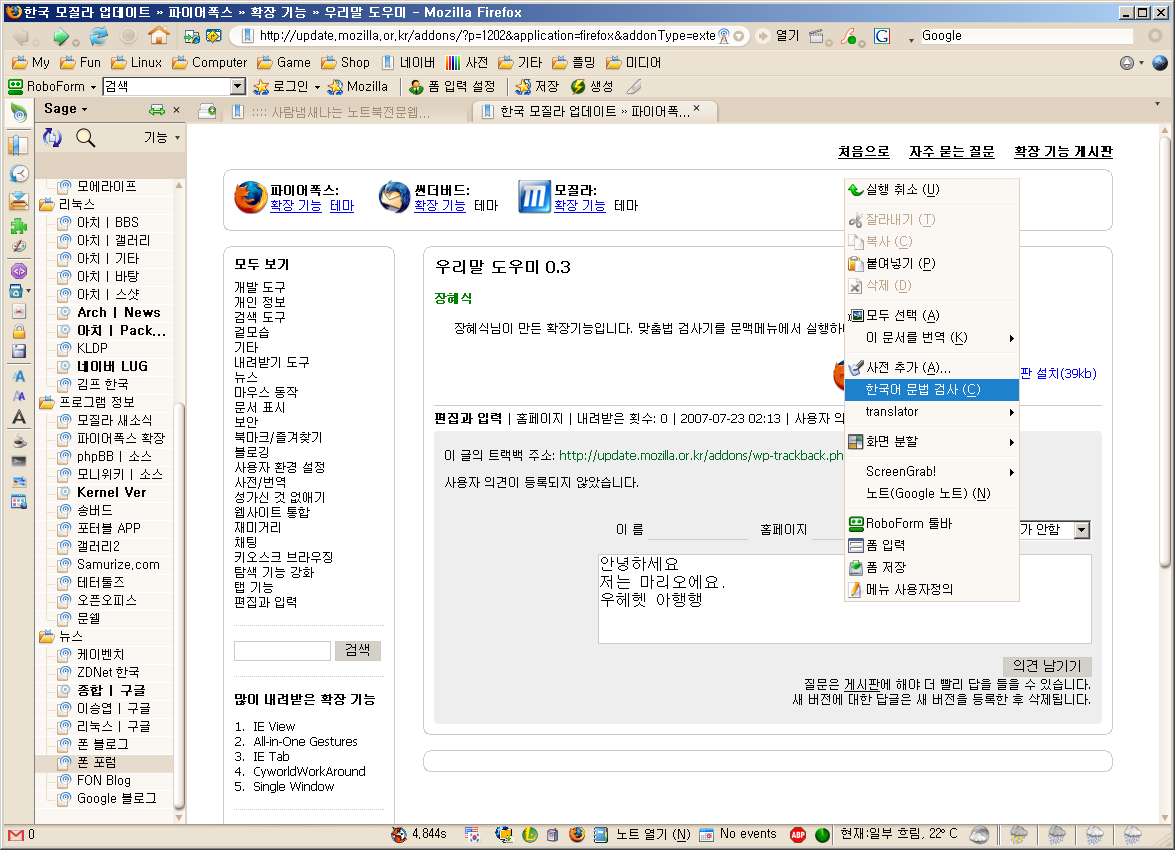Choose 모두 선택 from the context menu
The height and width of the screenshot is (850, 1175).
931,316
